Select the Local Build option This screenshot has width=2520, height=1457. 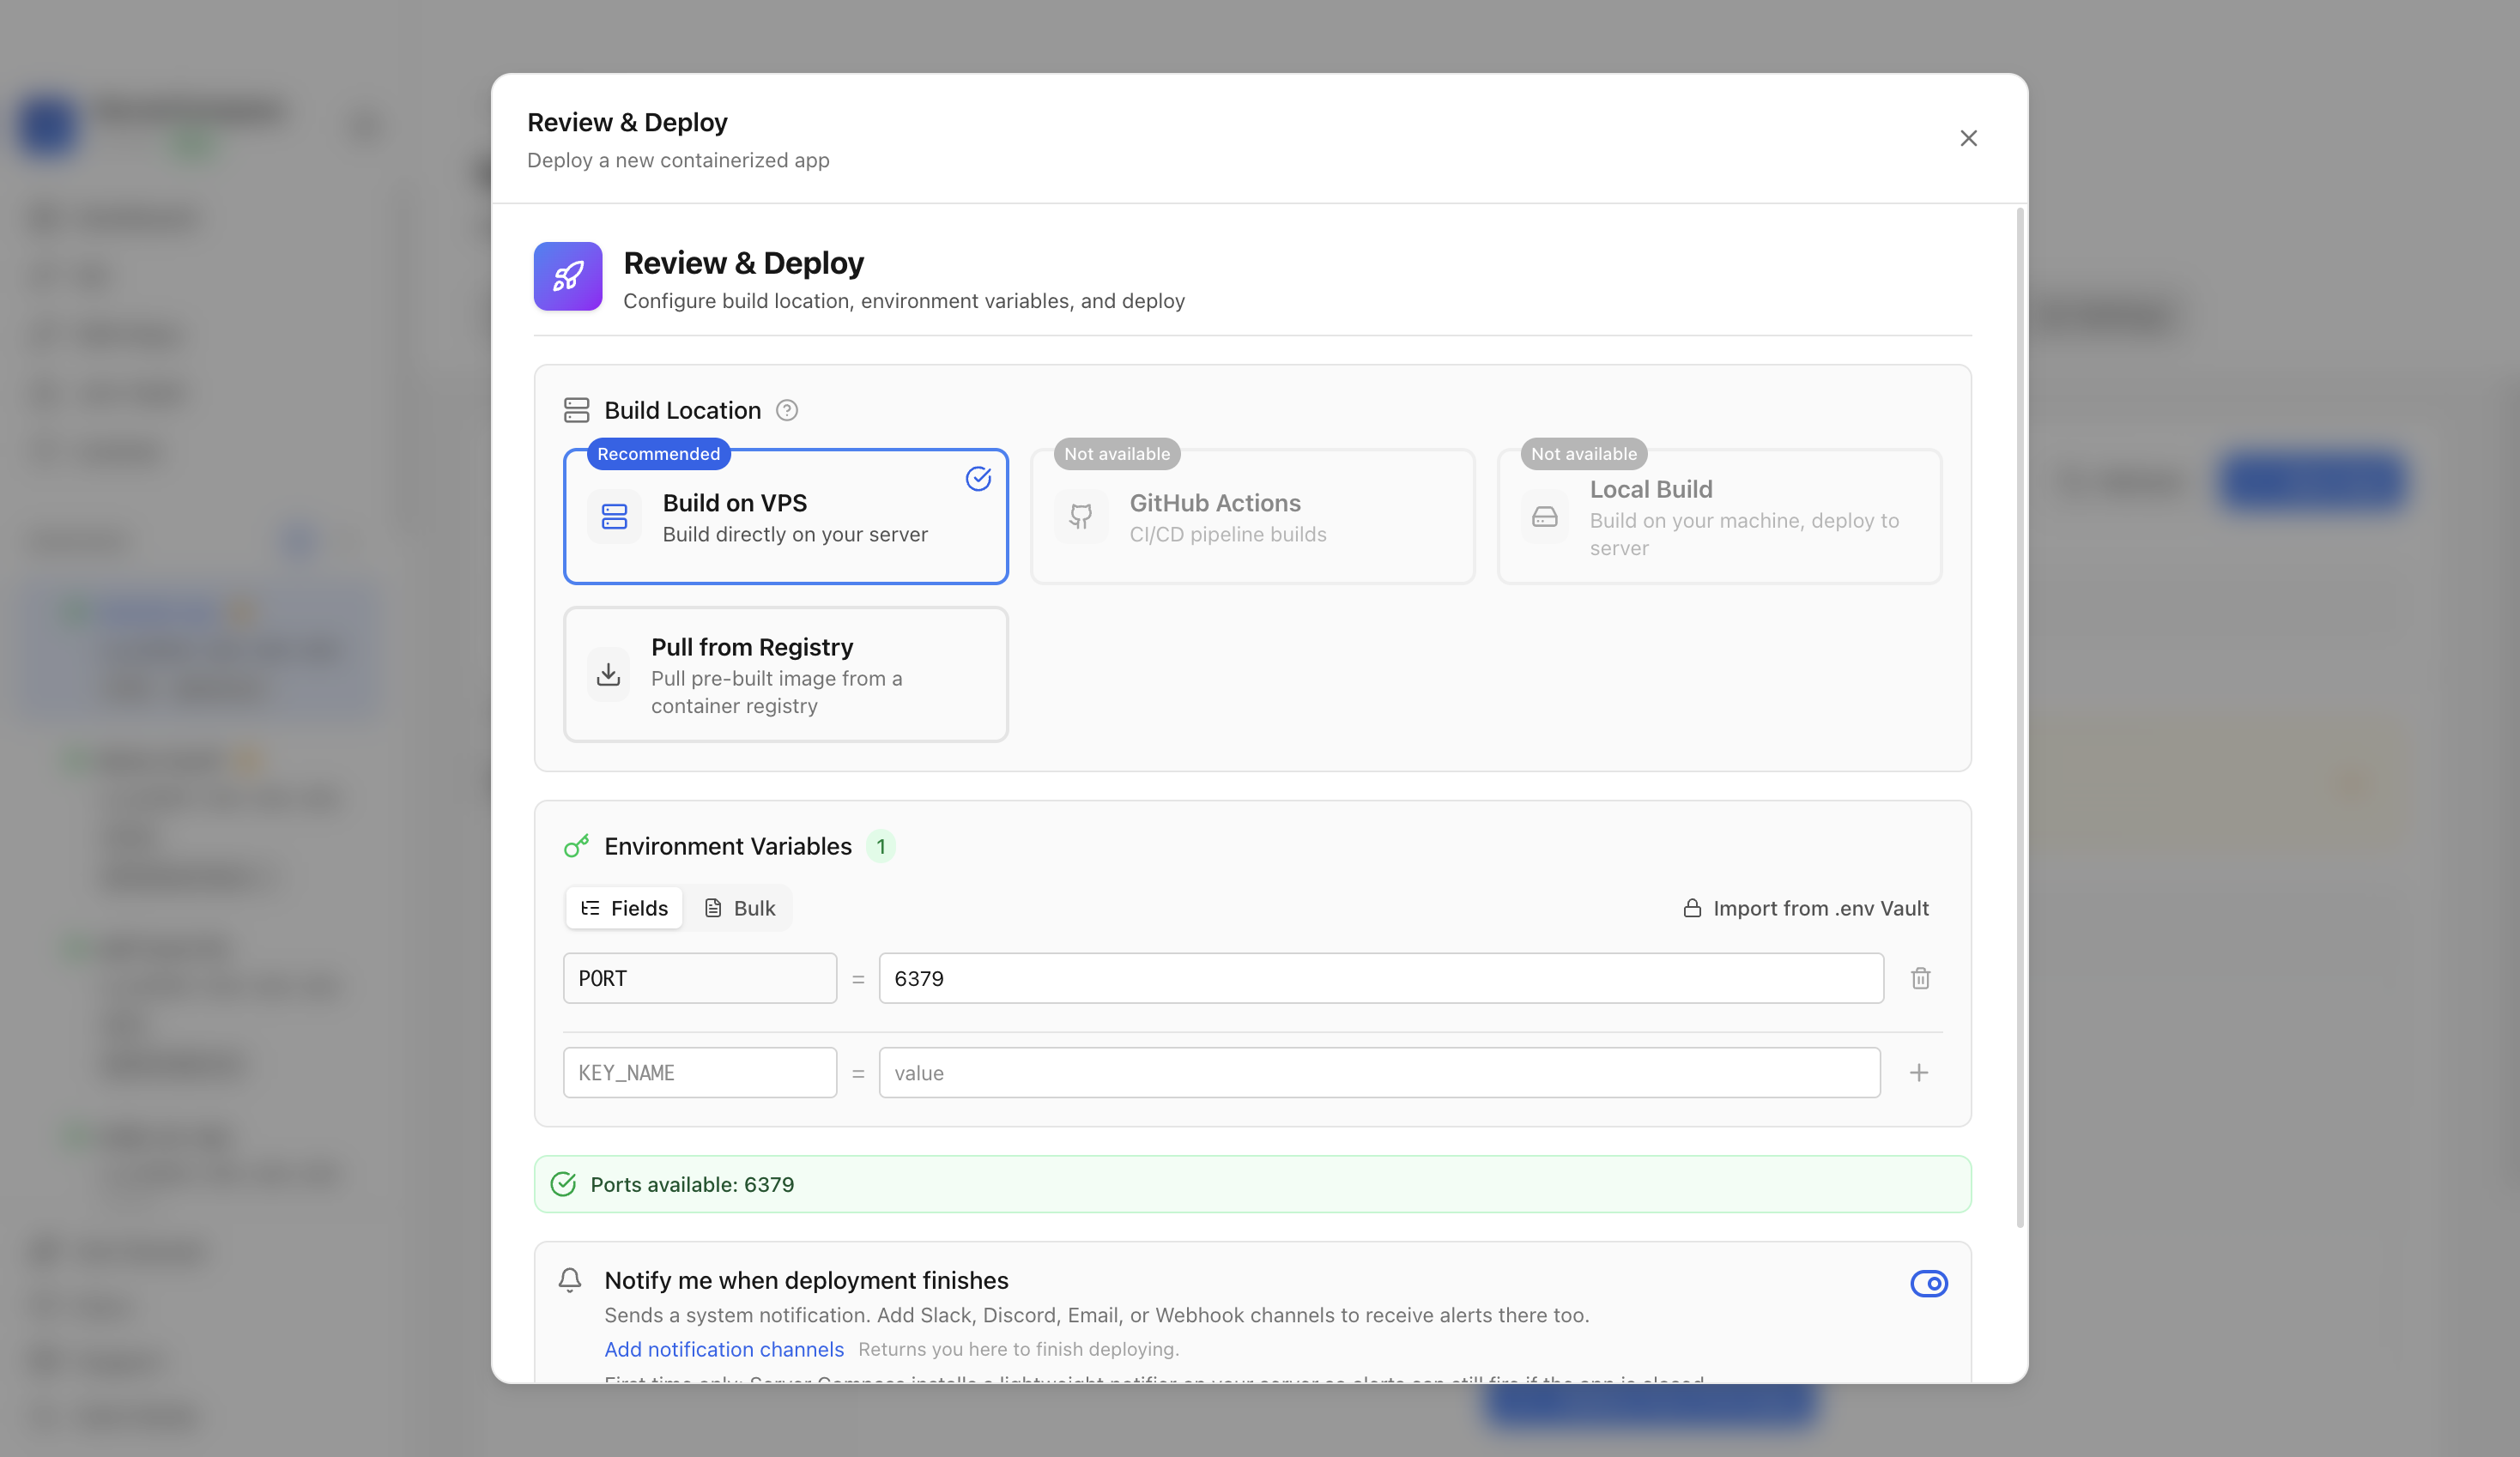(1719, 516)
